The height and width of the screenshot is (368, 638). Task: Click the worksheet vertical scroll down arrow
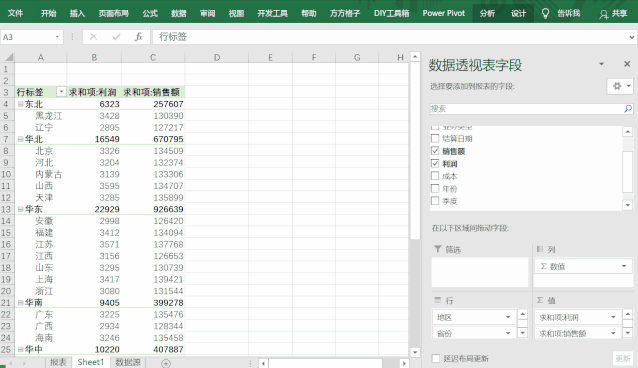point(415,352)
